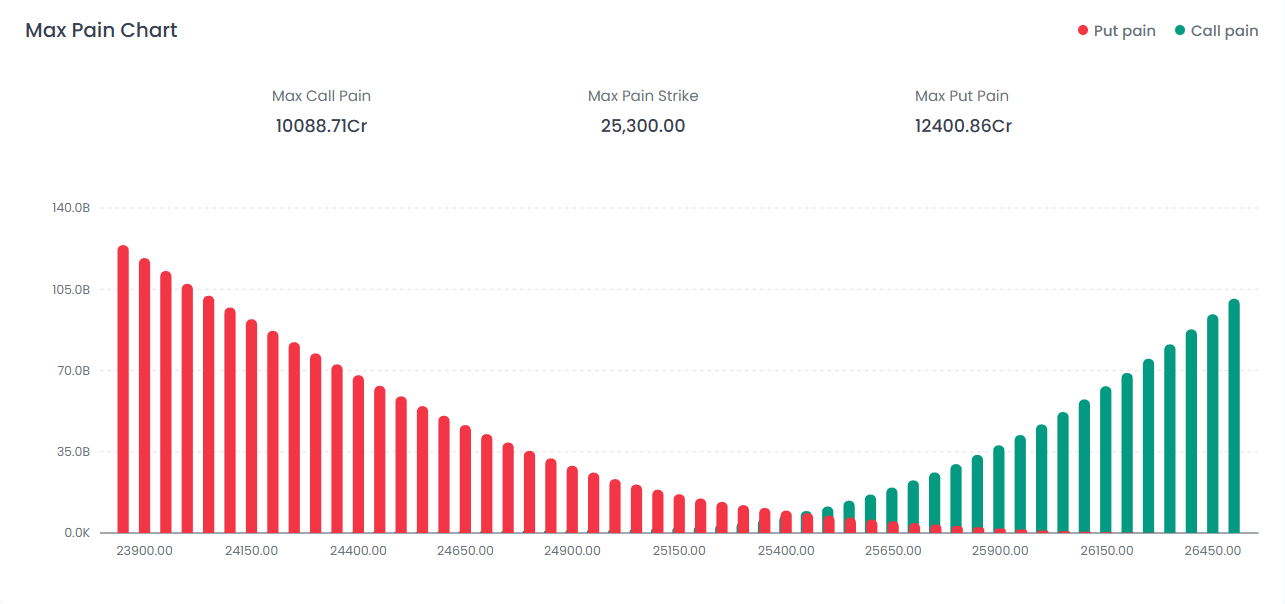The height and width of the screenshot is (604, 1285).
Task: Click the Max Put Pain value 12400.86Cr
Action: tap(963, 126)
